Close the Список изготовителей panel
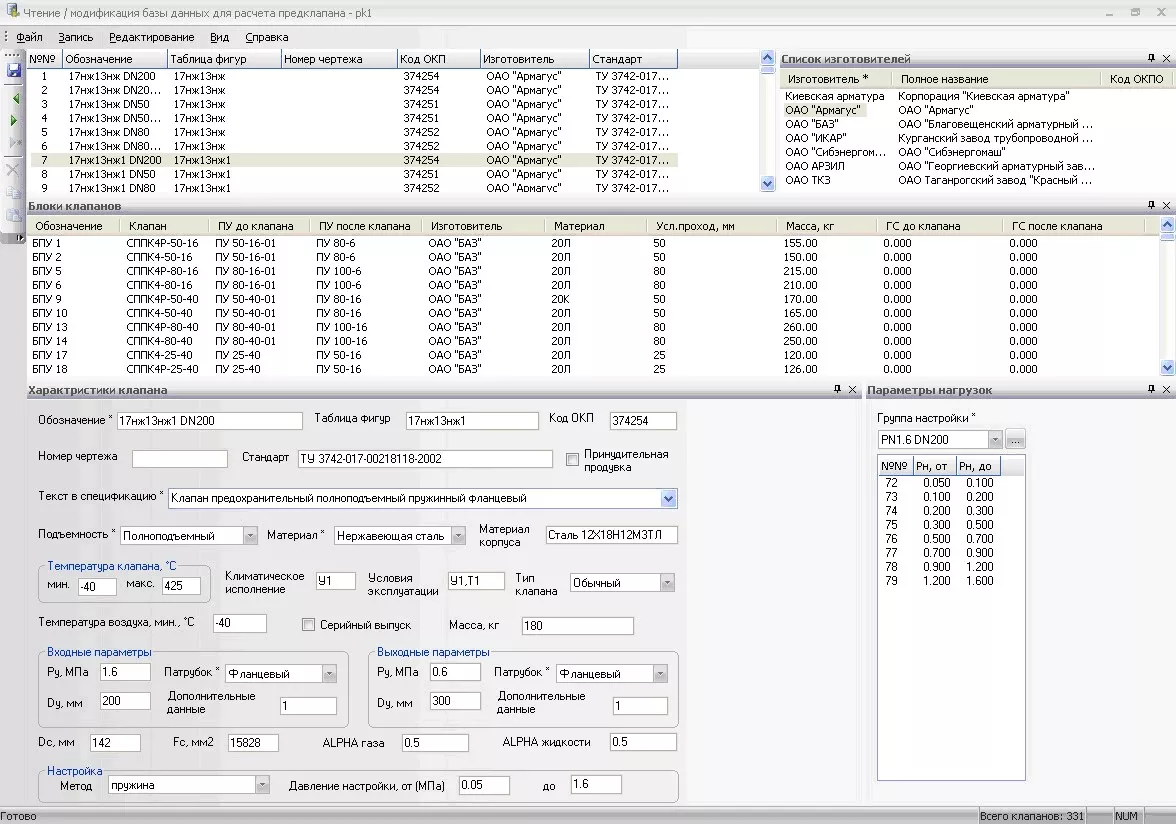The width and height of the screenshot is (1176, 824). [1166, 59]
